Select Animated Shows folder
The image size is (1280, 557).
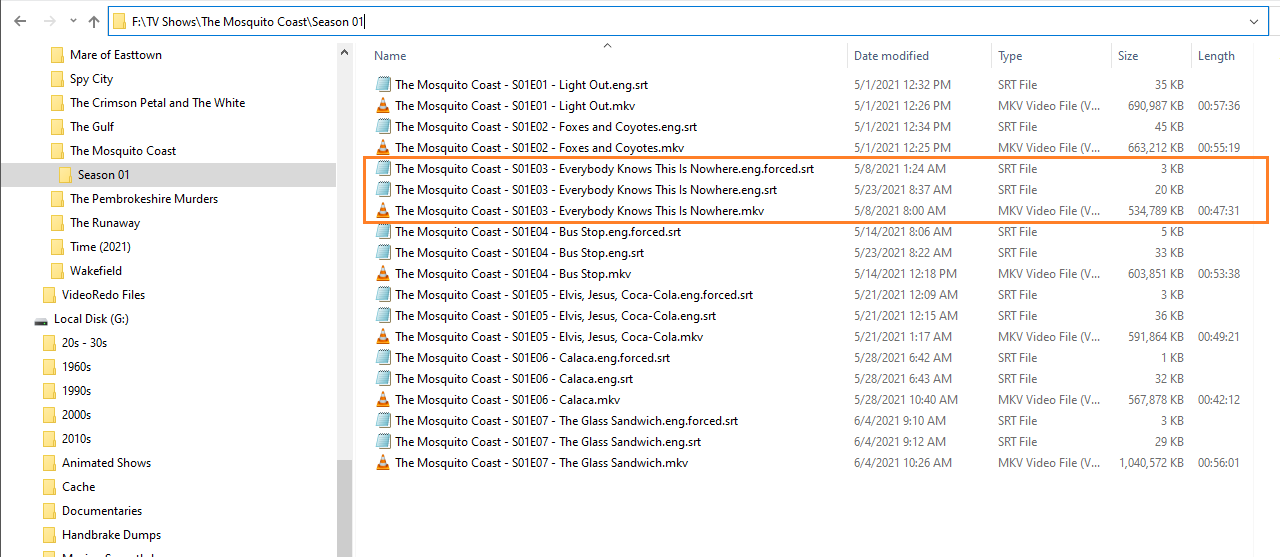pyautogui.click(x=106, y=463)
